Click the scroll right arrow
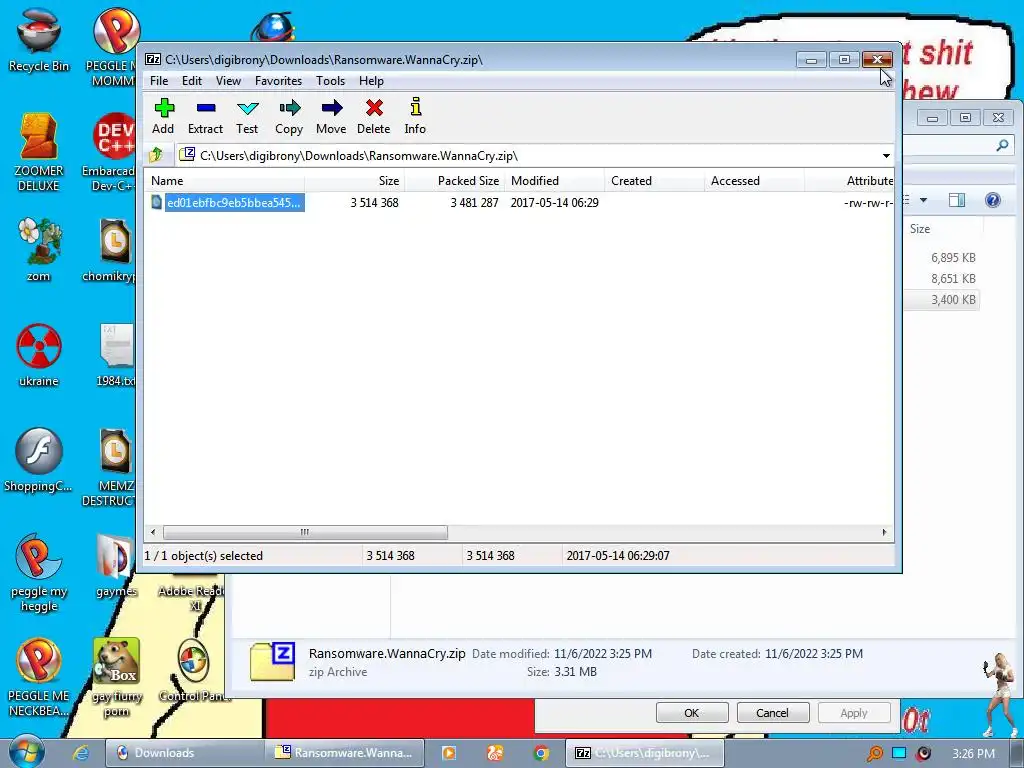This screenshot has height=768, width=1024. 884,532
